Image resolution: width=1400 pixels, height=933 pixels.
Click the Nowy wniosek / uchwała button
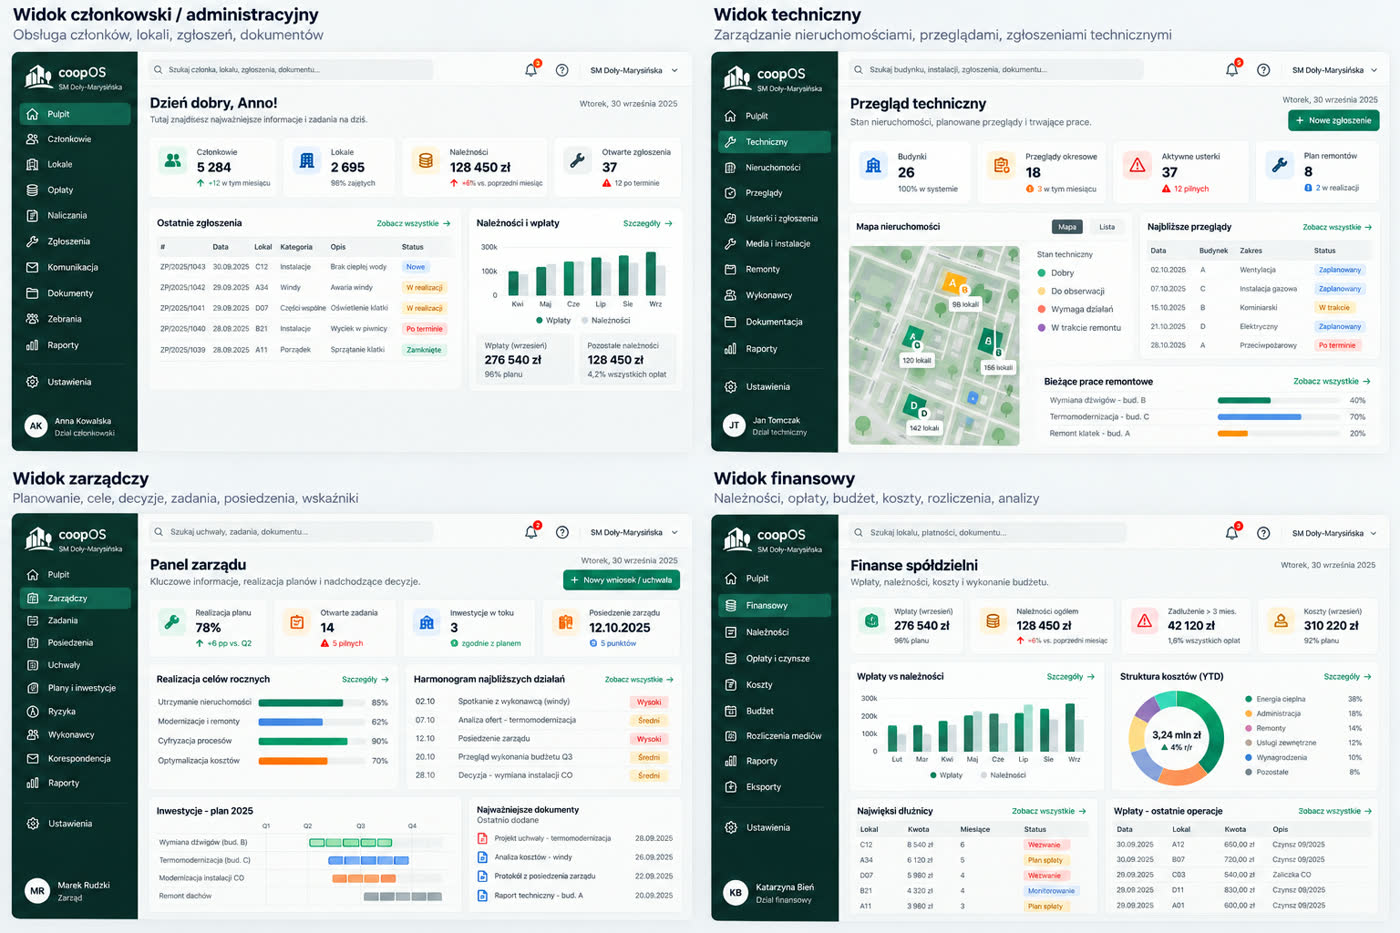click(621, 580)
